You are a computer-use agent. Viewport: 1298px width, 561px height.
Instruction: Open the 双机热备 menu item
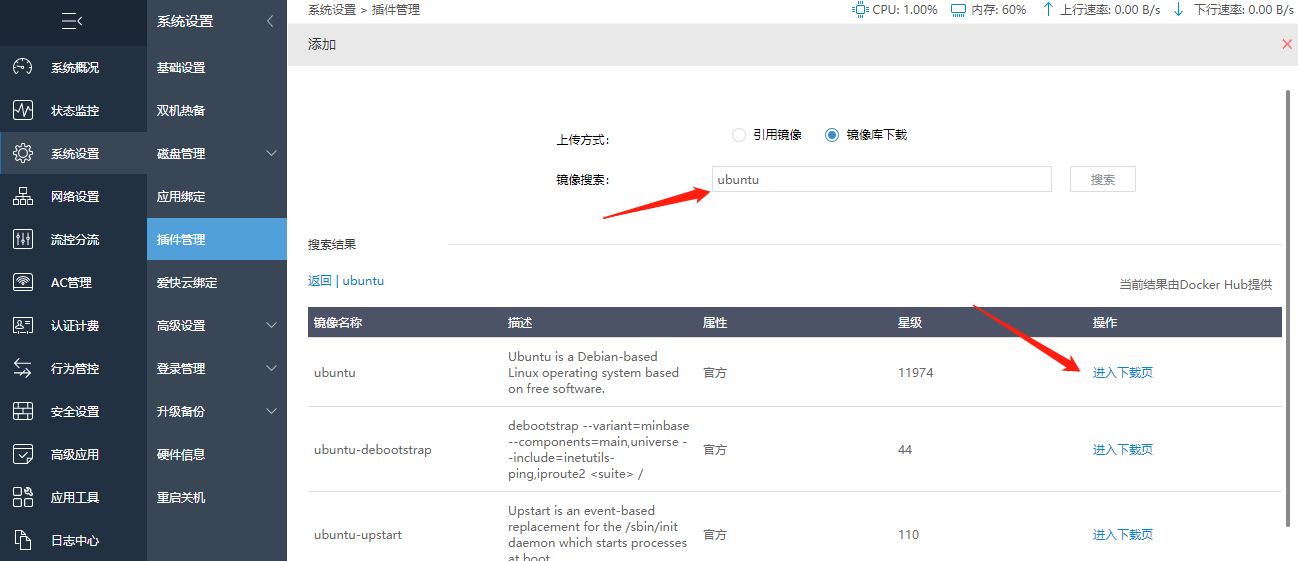181,111
